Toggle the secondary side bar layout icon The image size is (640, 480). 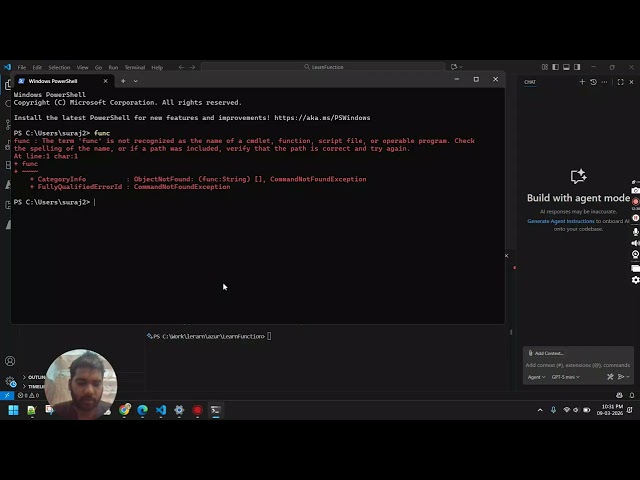click(577, 67)
